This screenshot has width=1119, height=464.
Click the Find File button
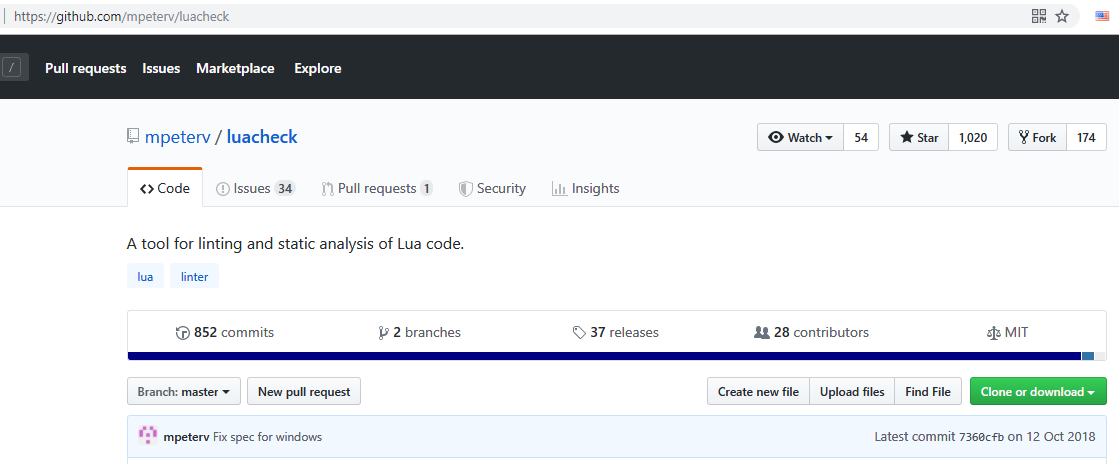click(928, 391)
